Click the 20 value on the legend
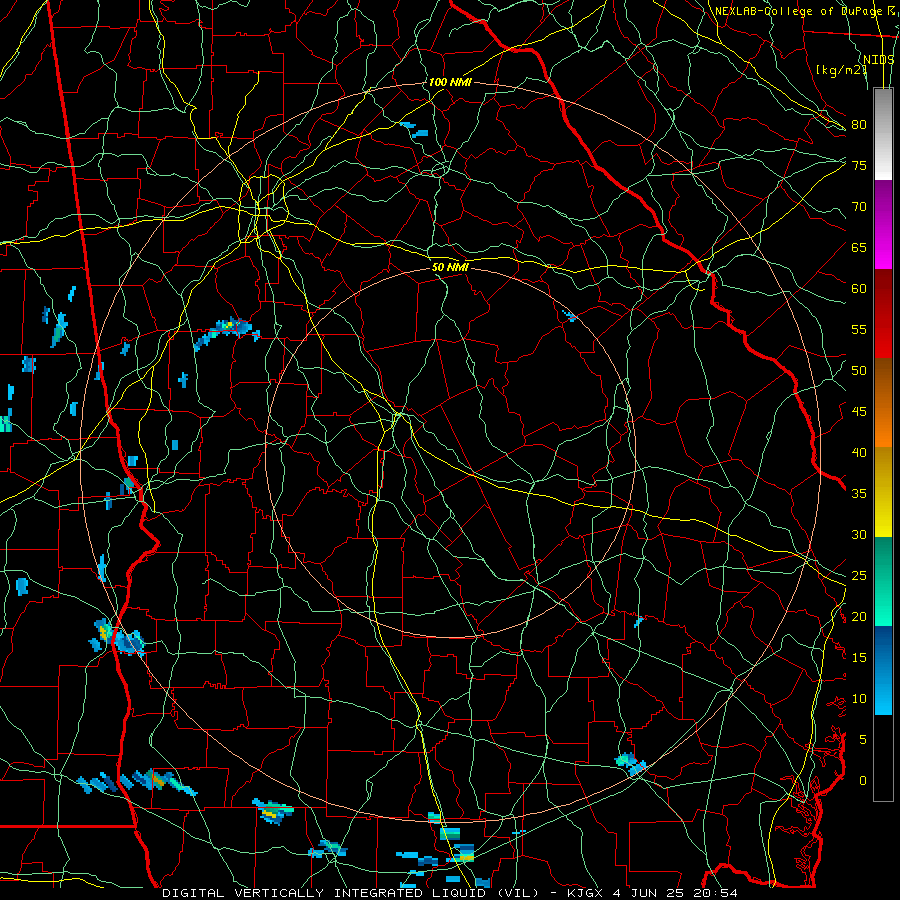The image size is (900, 900). point(859,616)
